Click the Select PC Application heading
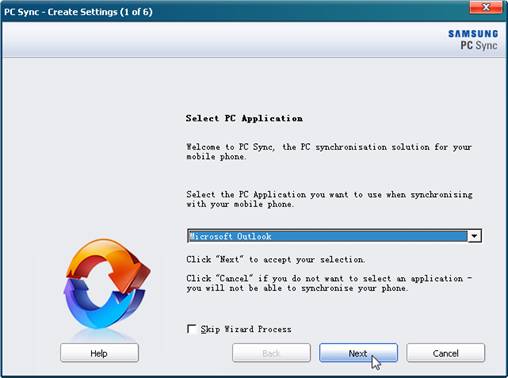This screenshot has height=378, width=508. [244, 118]
